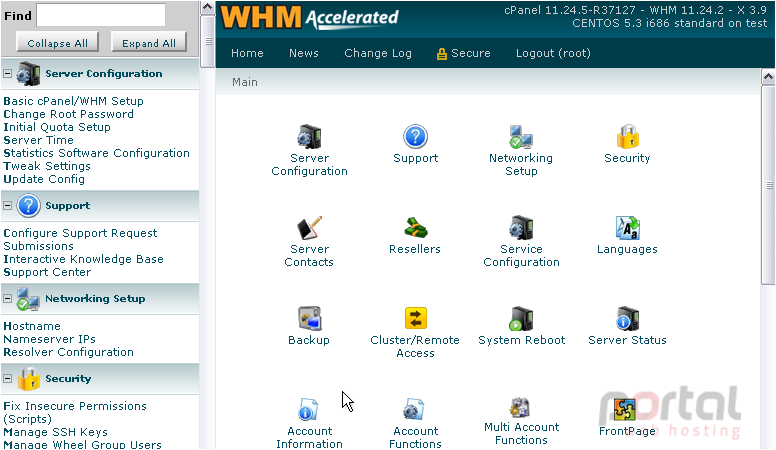776x450 pixels.
Task: Click sidebar scrollbar up arrow
Action: pyautogui.click(x=208, y=7)
